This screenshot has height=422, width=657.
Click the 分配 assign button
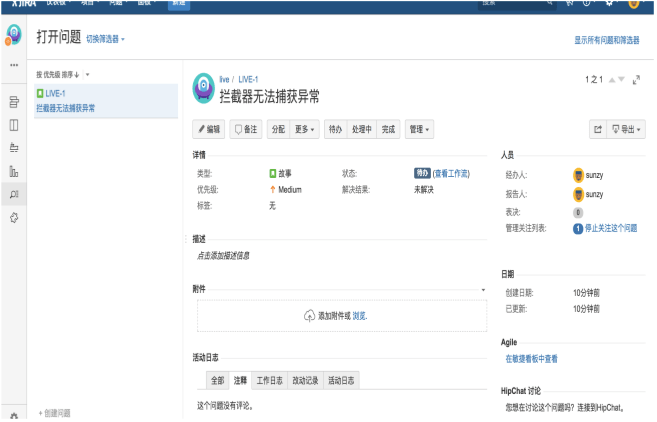click(279, 129)
